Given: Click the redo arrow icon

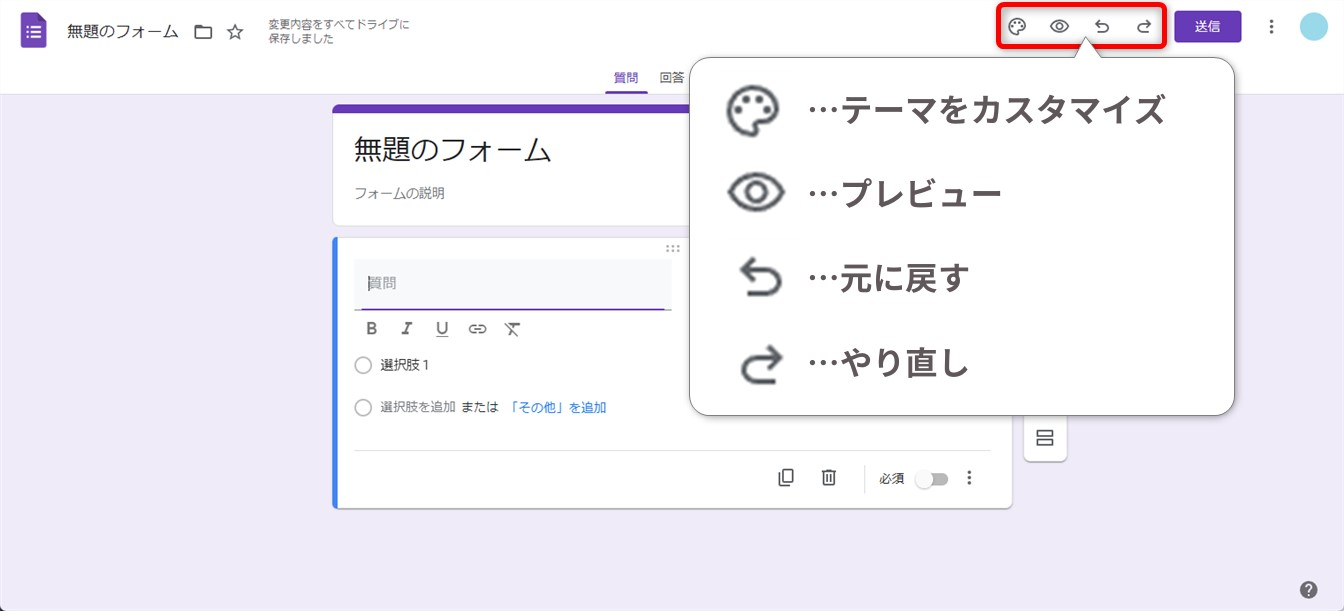Looking at the screenshot, I should [x=1144, y=27].
